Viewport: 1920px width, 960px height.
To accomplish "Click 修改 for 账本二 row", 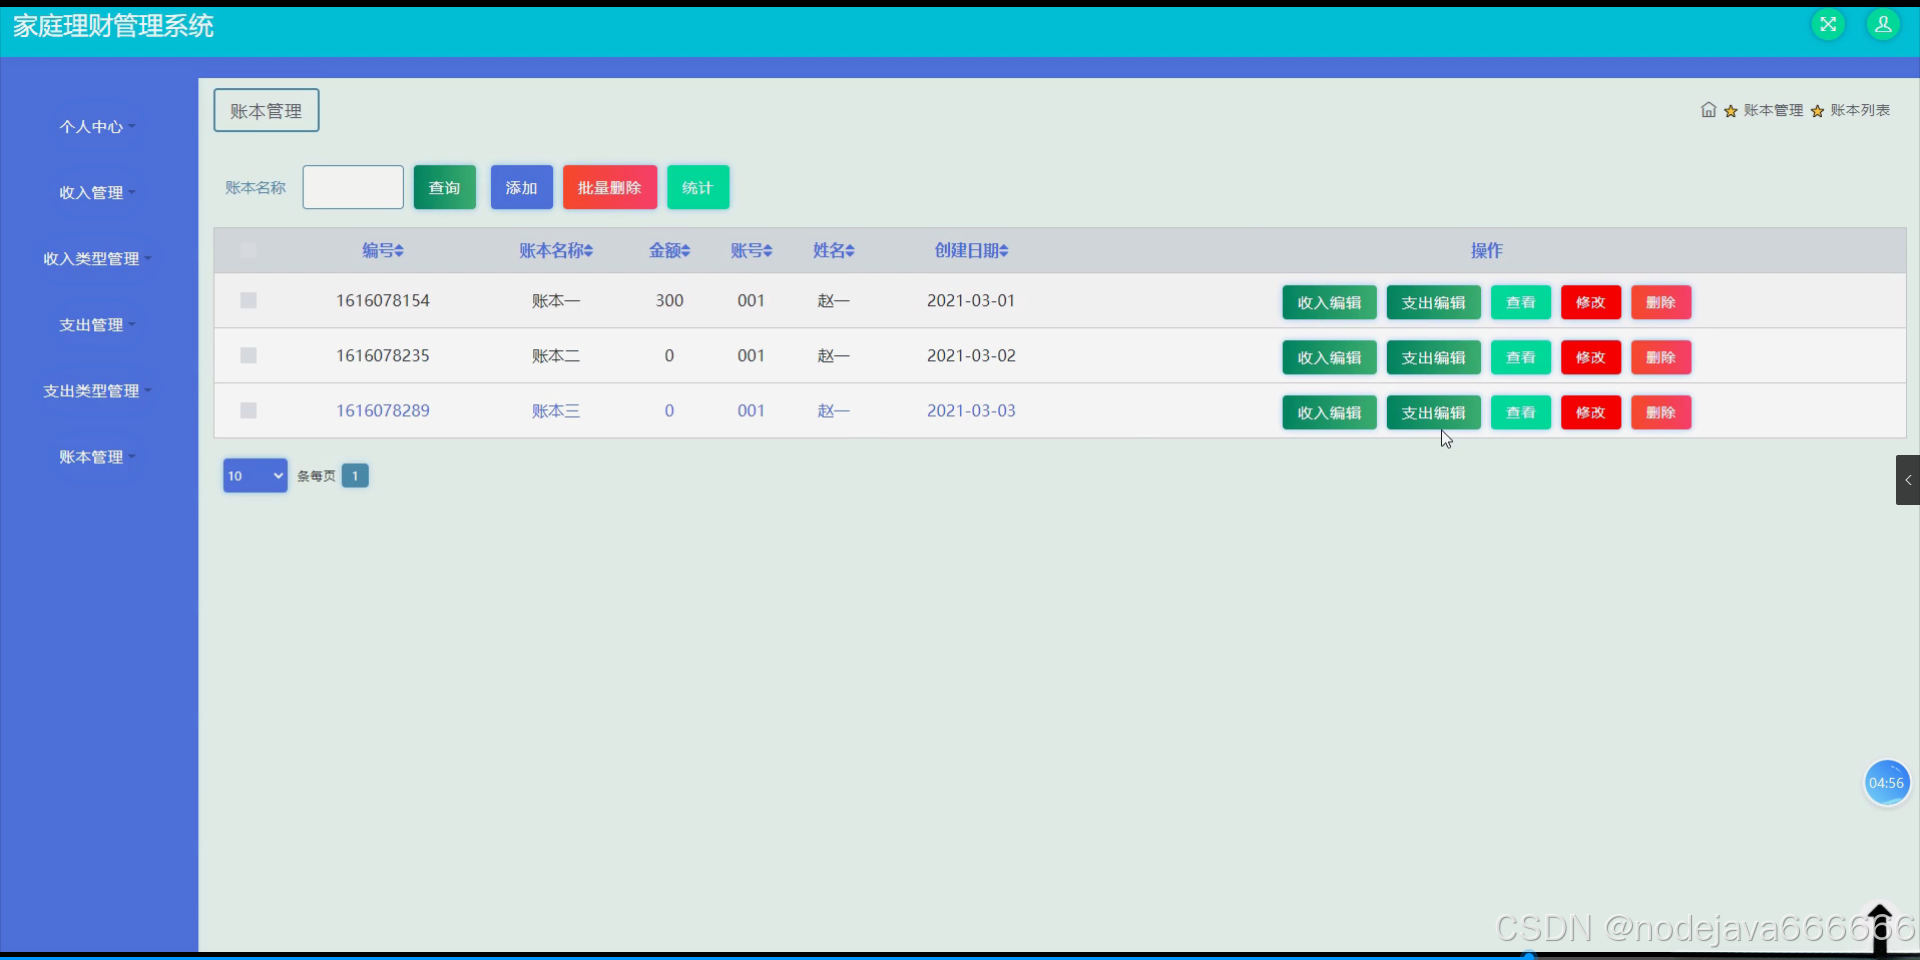I will [x=1591, y=357].
